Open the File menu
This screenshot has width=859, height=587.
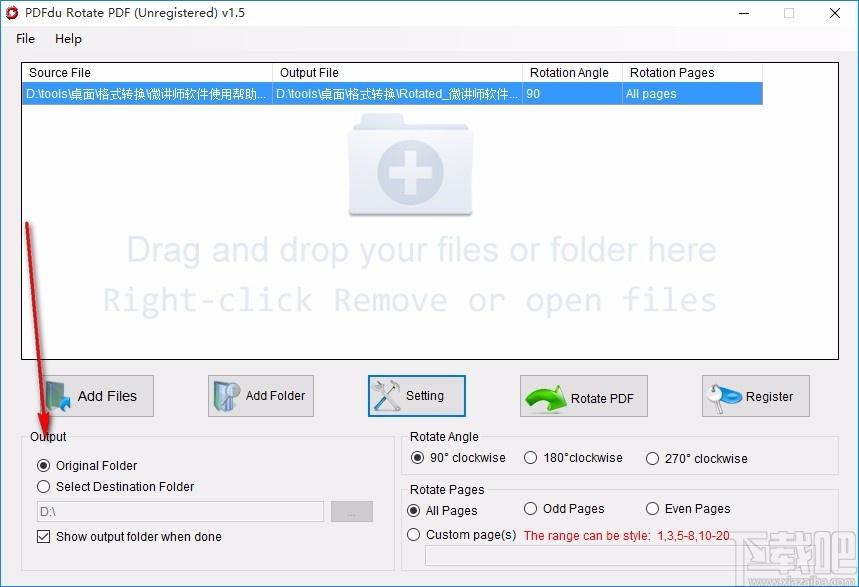[26, 39]
